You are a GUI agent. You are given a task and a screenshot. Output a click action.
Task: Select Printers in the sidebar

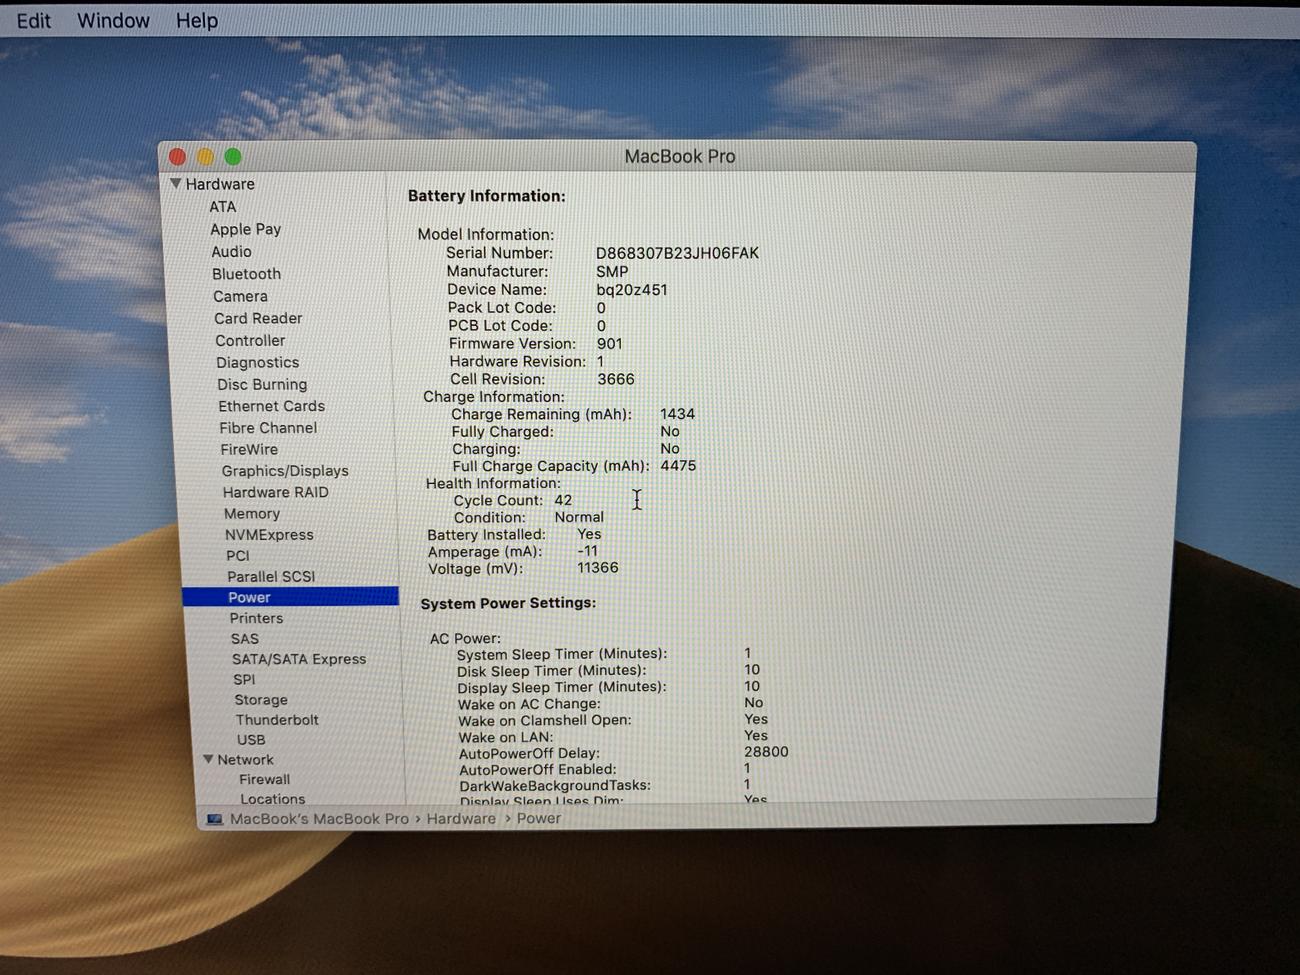[256, 618]
